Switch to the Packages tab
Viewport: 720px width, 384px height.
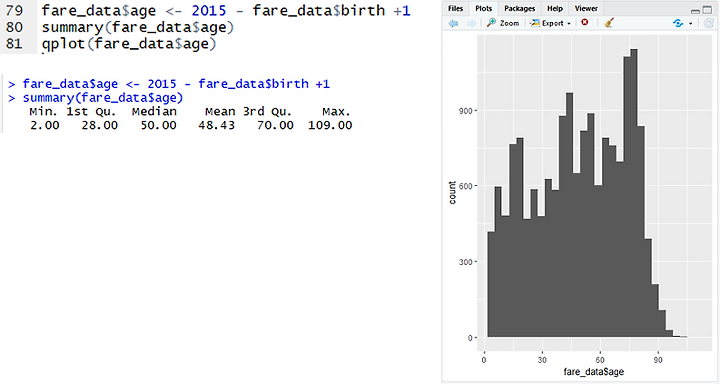519,8
